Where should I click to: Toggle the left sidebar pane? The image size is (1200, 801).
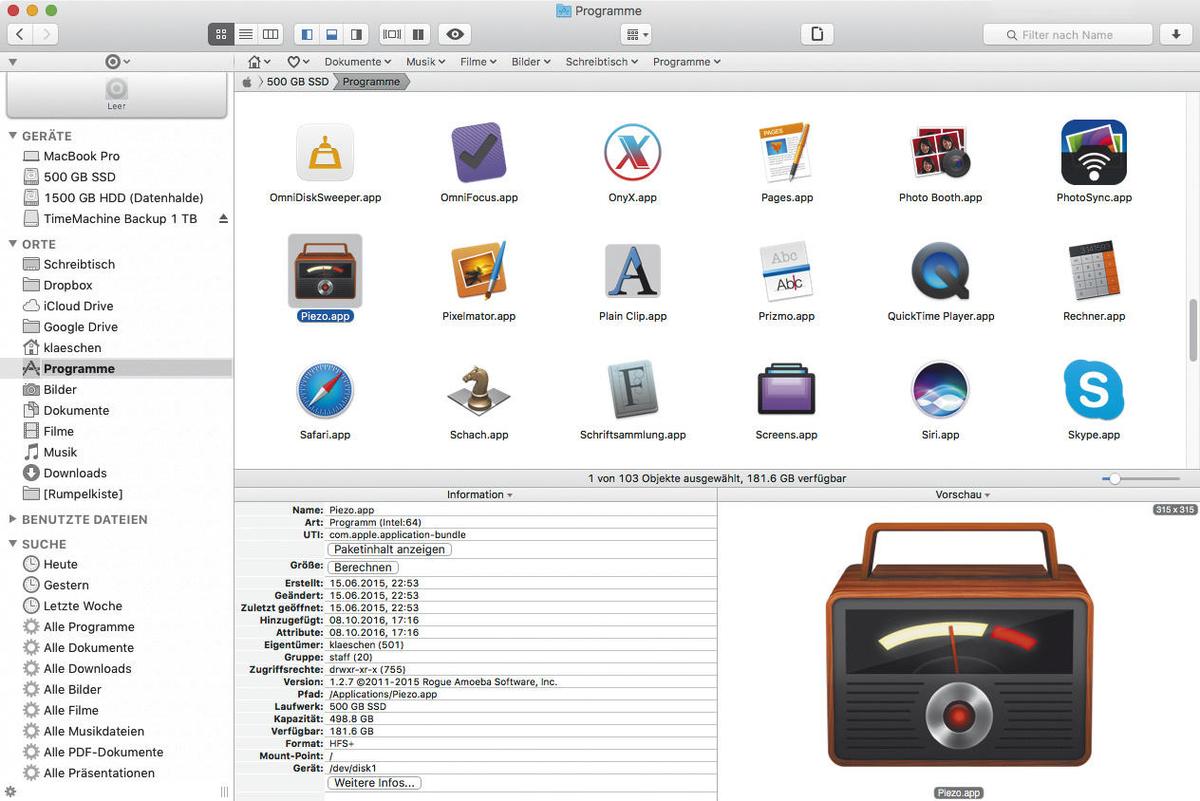(x=307, y=34)
